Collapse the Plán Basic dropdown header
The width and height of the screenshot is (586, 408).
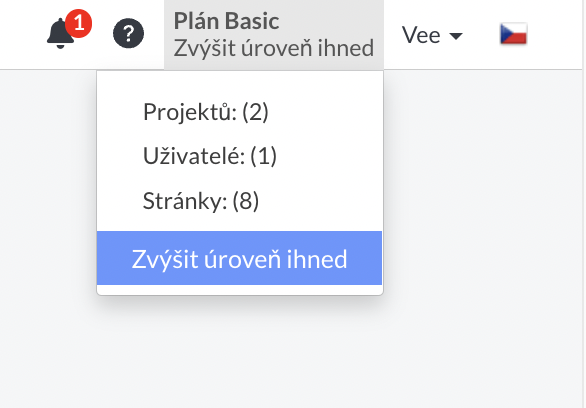pos(274,35)
